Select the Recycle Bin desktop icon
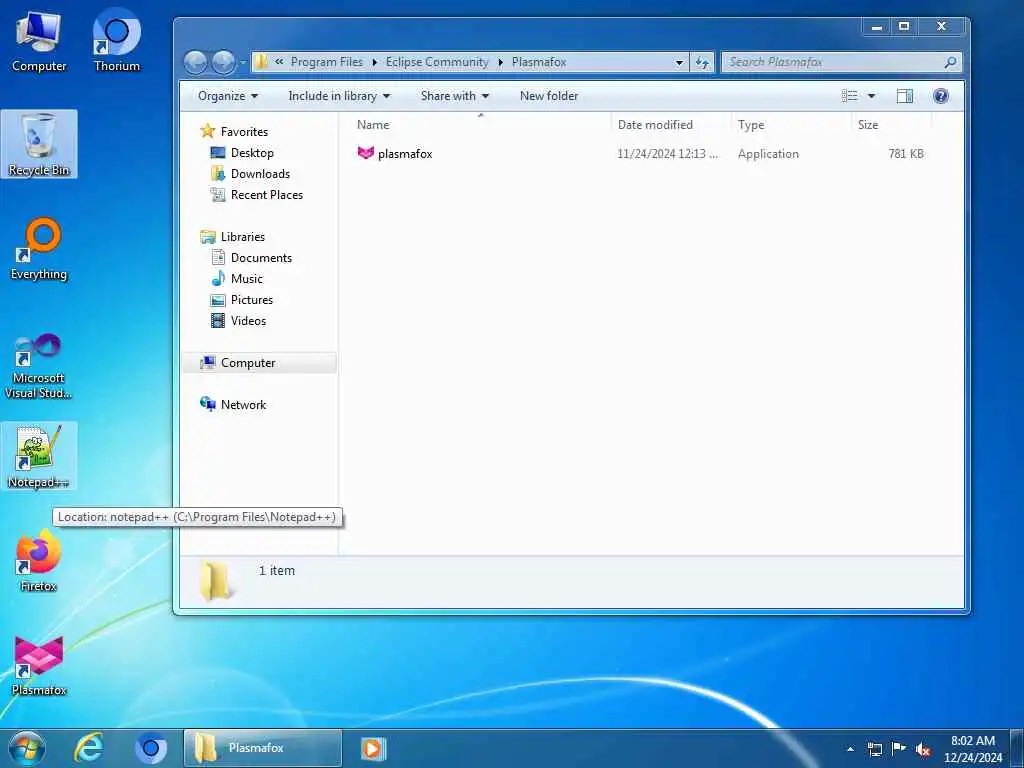 (x=39, y=144)
